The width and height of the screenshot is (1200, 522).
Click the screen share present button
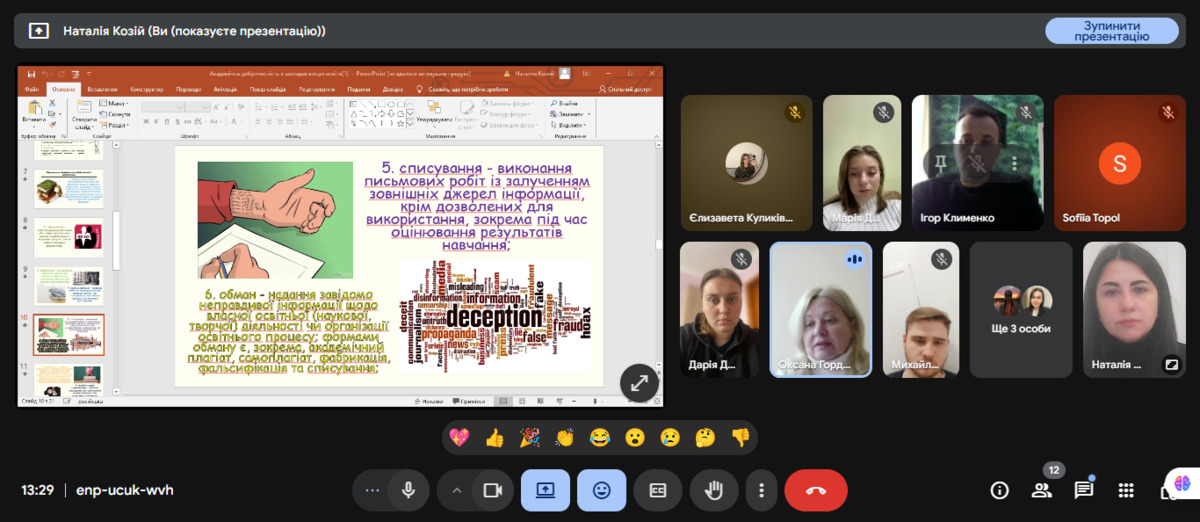click(545, 490)
